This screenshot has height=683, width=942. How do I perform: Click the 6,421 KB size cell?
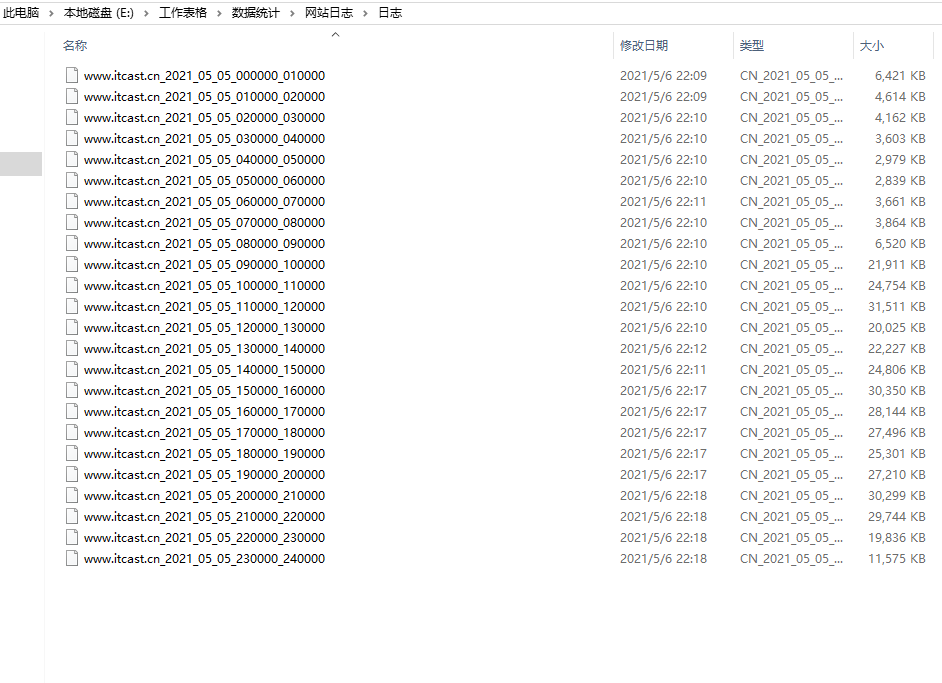tap(900, 76)
